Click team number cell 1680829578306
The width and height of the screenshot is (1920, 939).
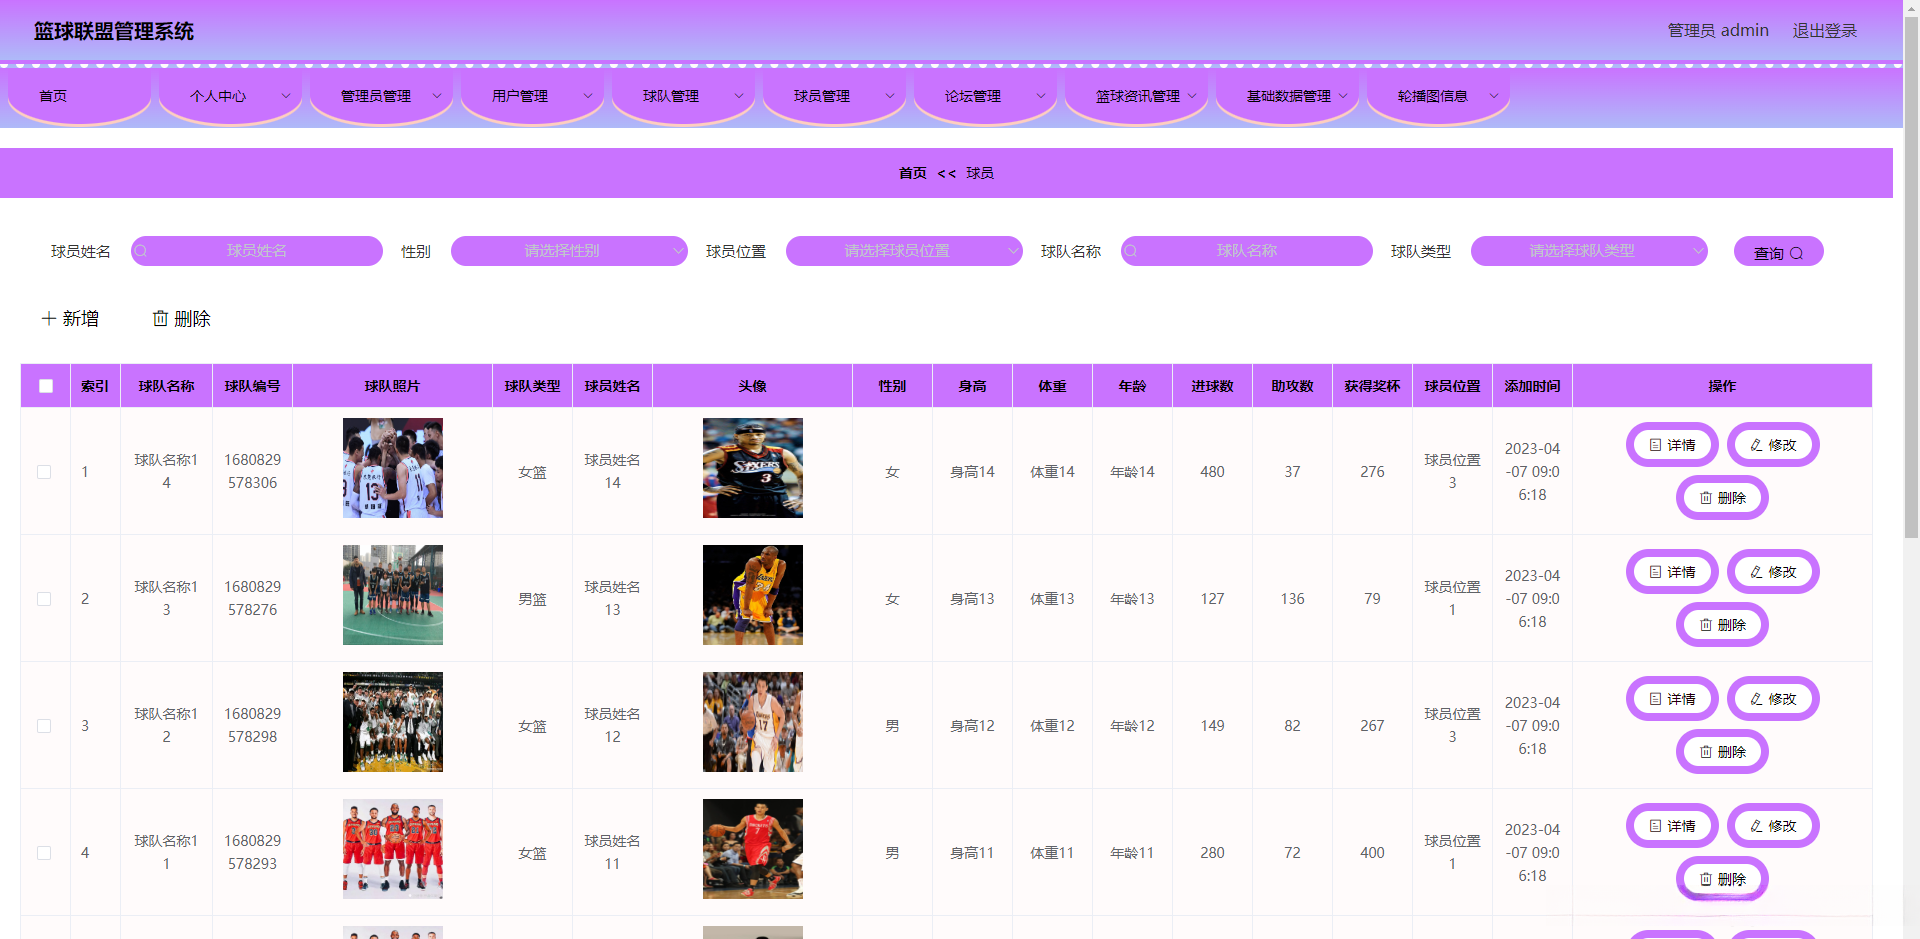[253, 471]
